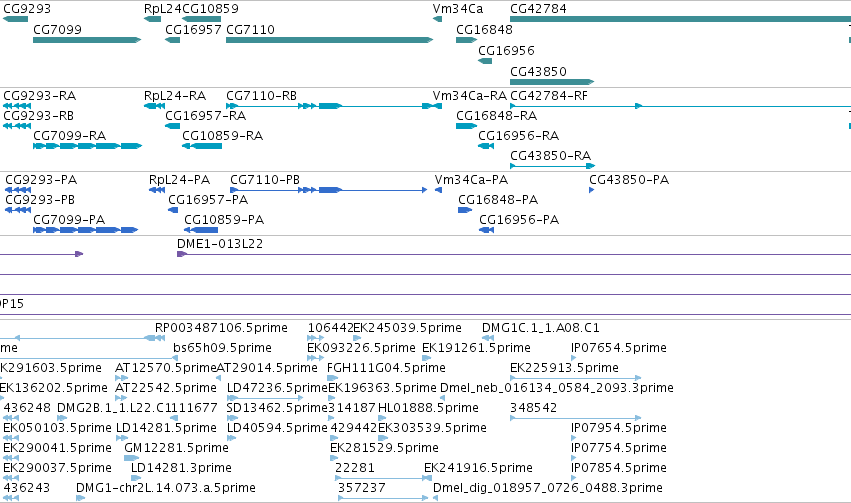Viewport: 851px width, 503px height.
Task: Select the DME1-013L22 clone label
Action: coord(220,244)
